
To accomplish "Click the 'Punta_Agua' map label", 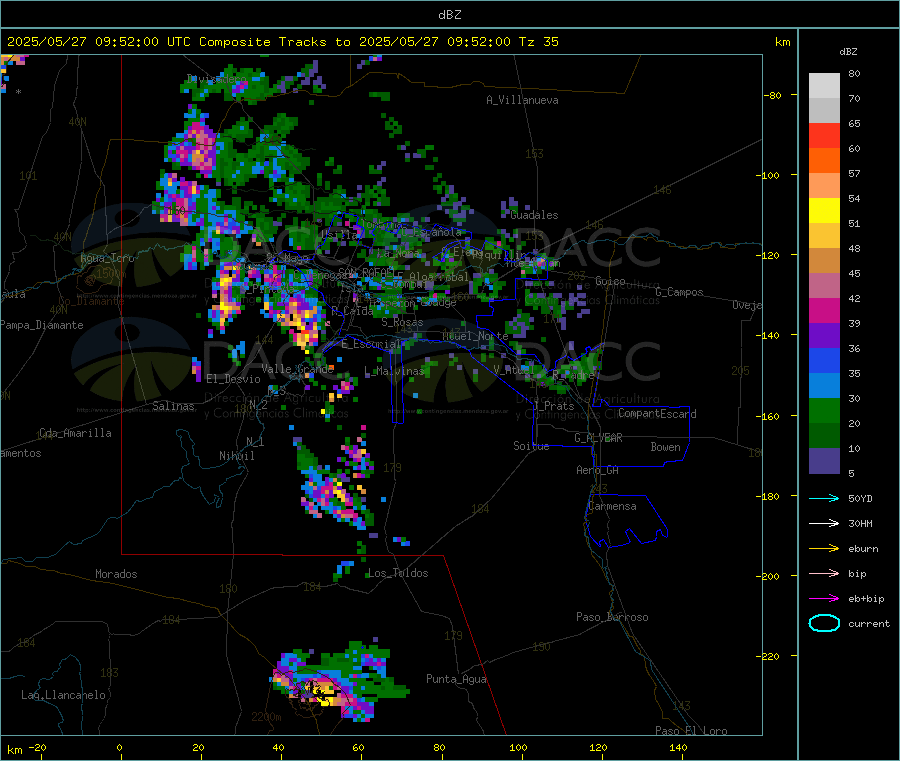I will 456,679.
